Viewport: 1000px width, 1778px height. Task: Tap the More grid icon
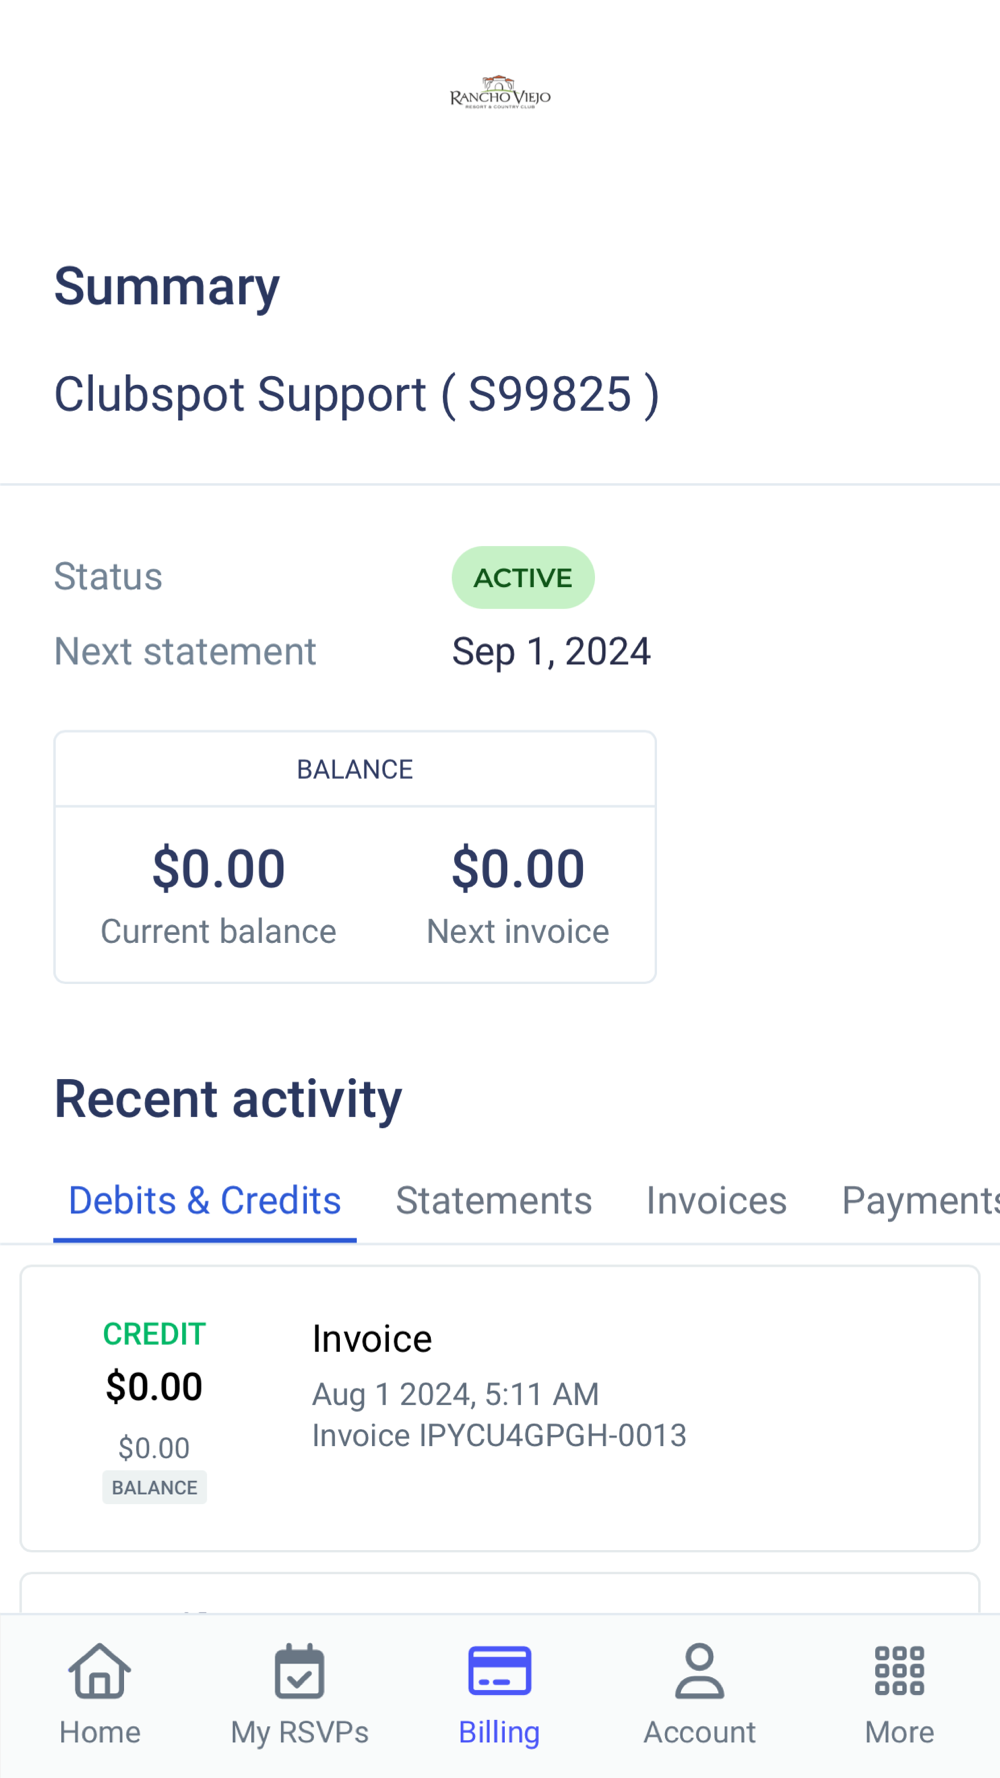click(899, 1672)
